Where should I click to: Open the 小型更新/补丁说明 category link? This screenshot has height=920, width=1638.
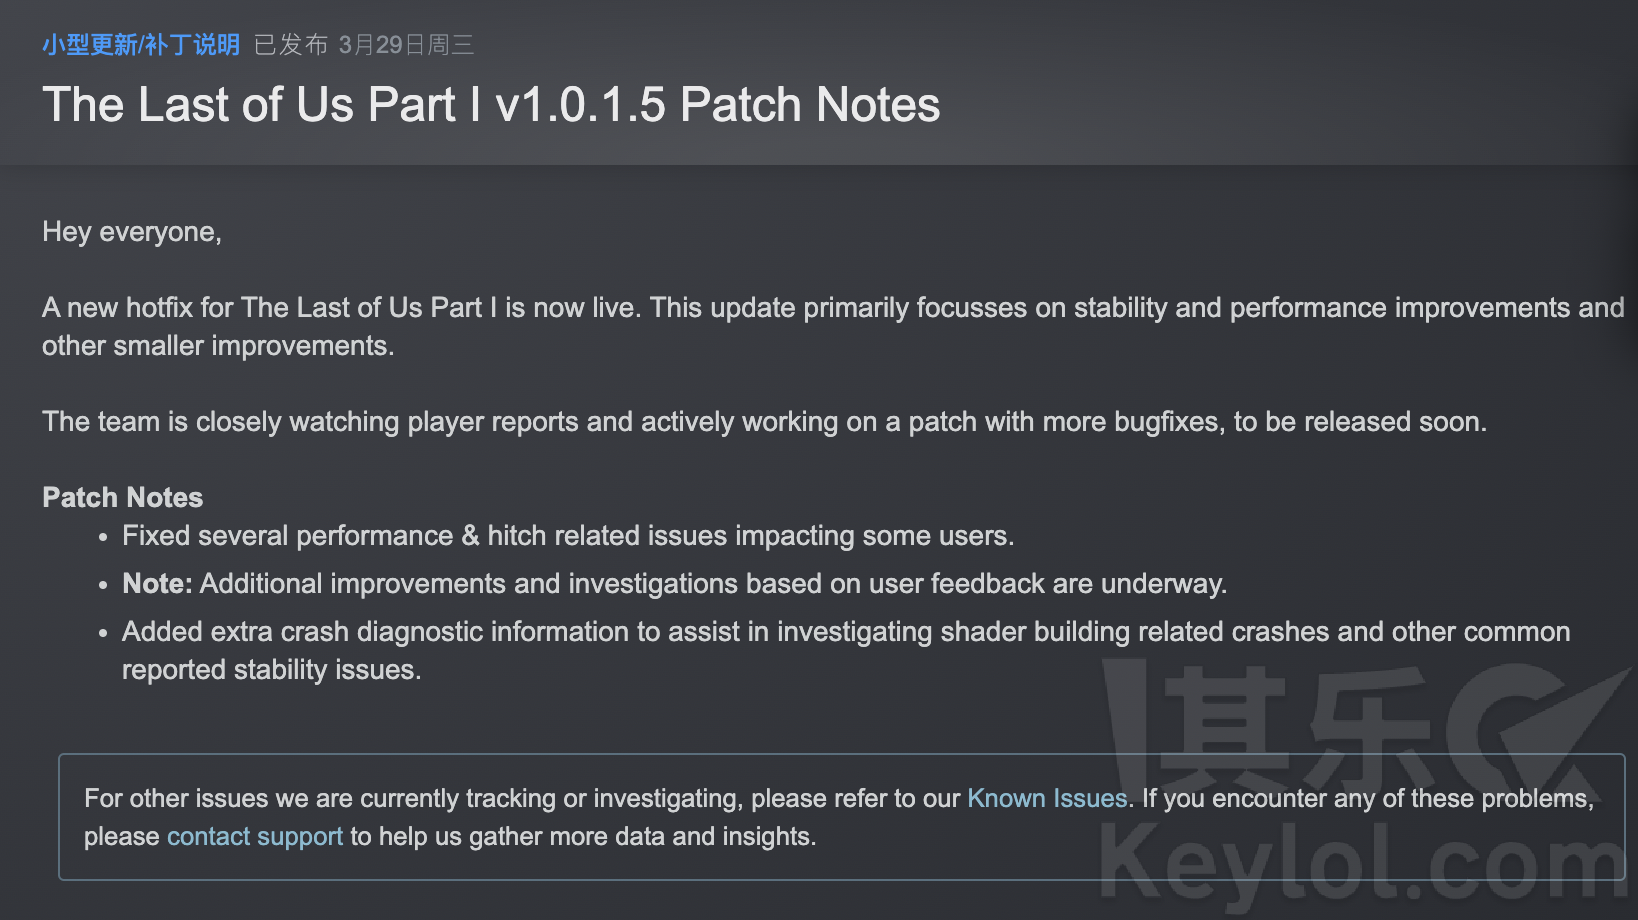click(141, 45)
